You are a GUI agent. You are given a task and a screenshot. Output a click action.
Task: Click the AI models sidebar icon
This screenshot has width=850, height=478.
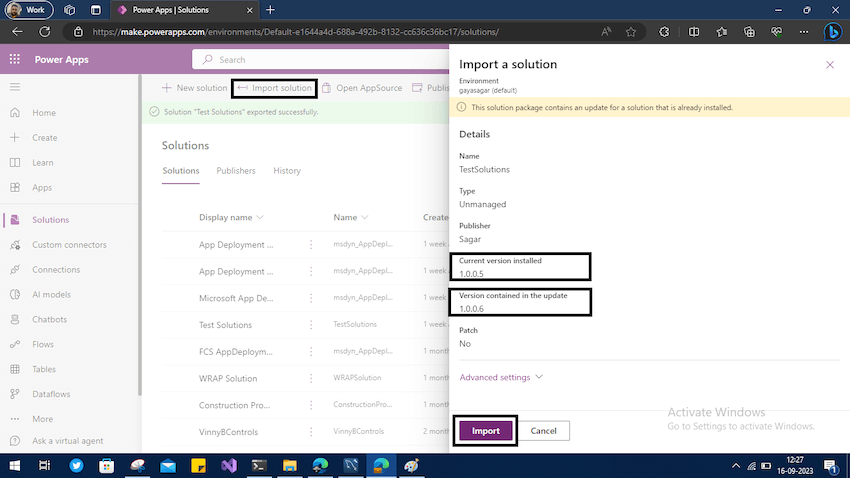coord(15,294)
